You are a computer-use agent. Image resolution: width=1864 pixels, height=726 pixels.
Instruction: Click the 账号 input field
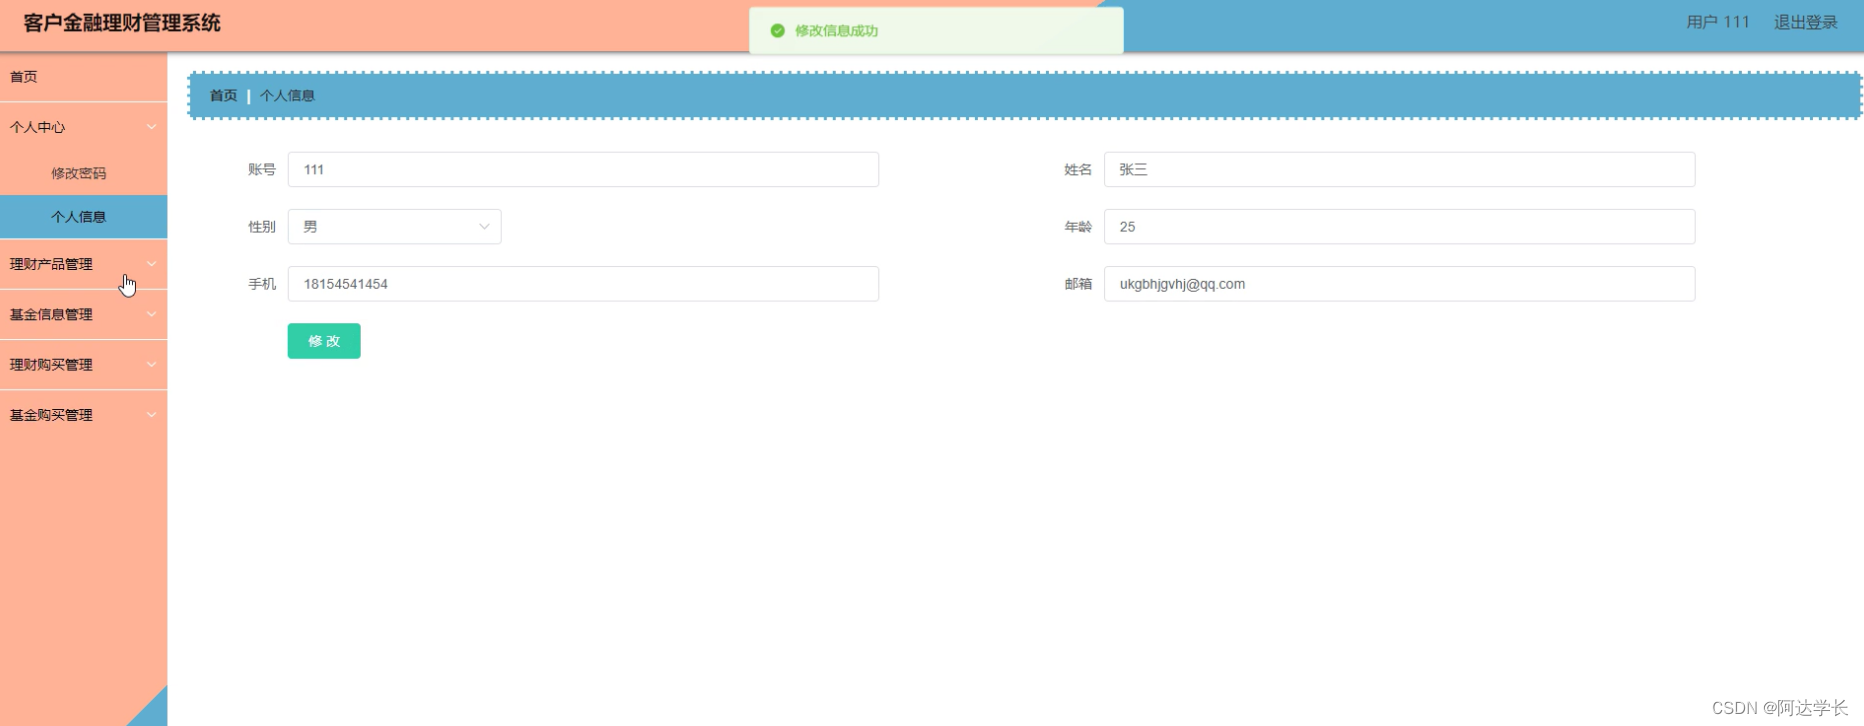pos(583,170)
